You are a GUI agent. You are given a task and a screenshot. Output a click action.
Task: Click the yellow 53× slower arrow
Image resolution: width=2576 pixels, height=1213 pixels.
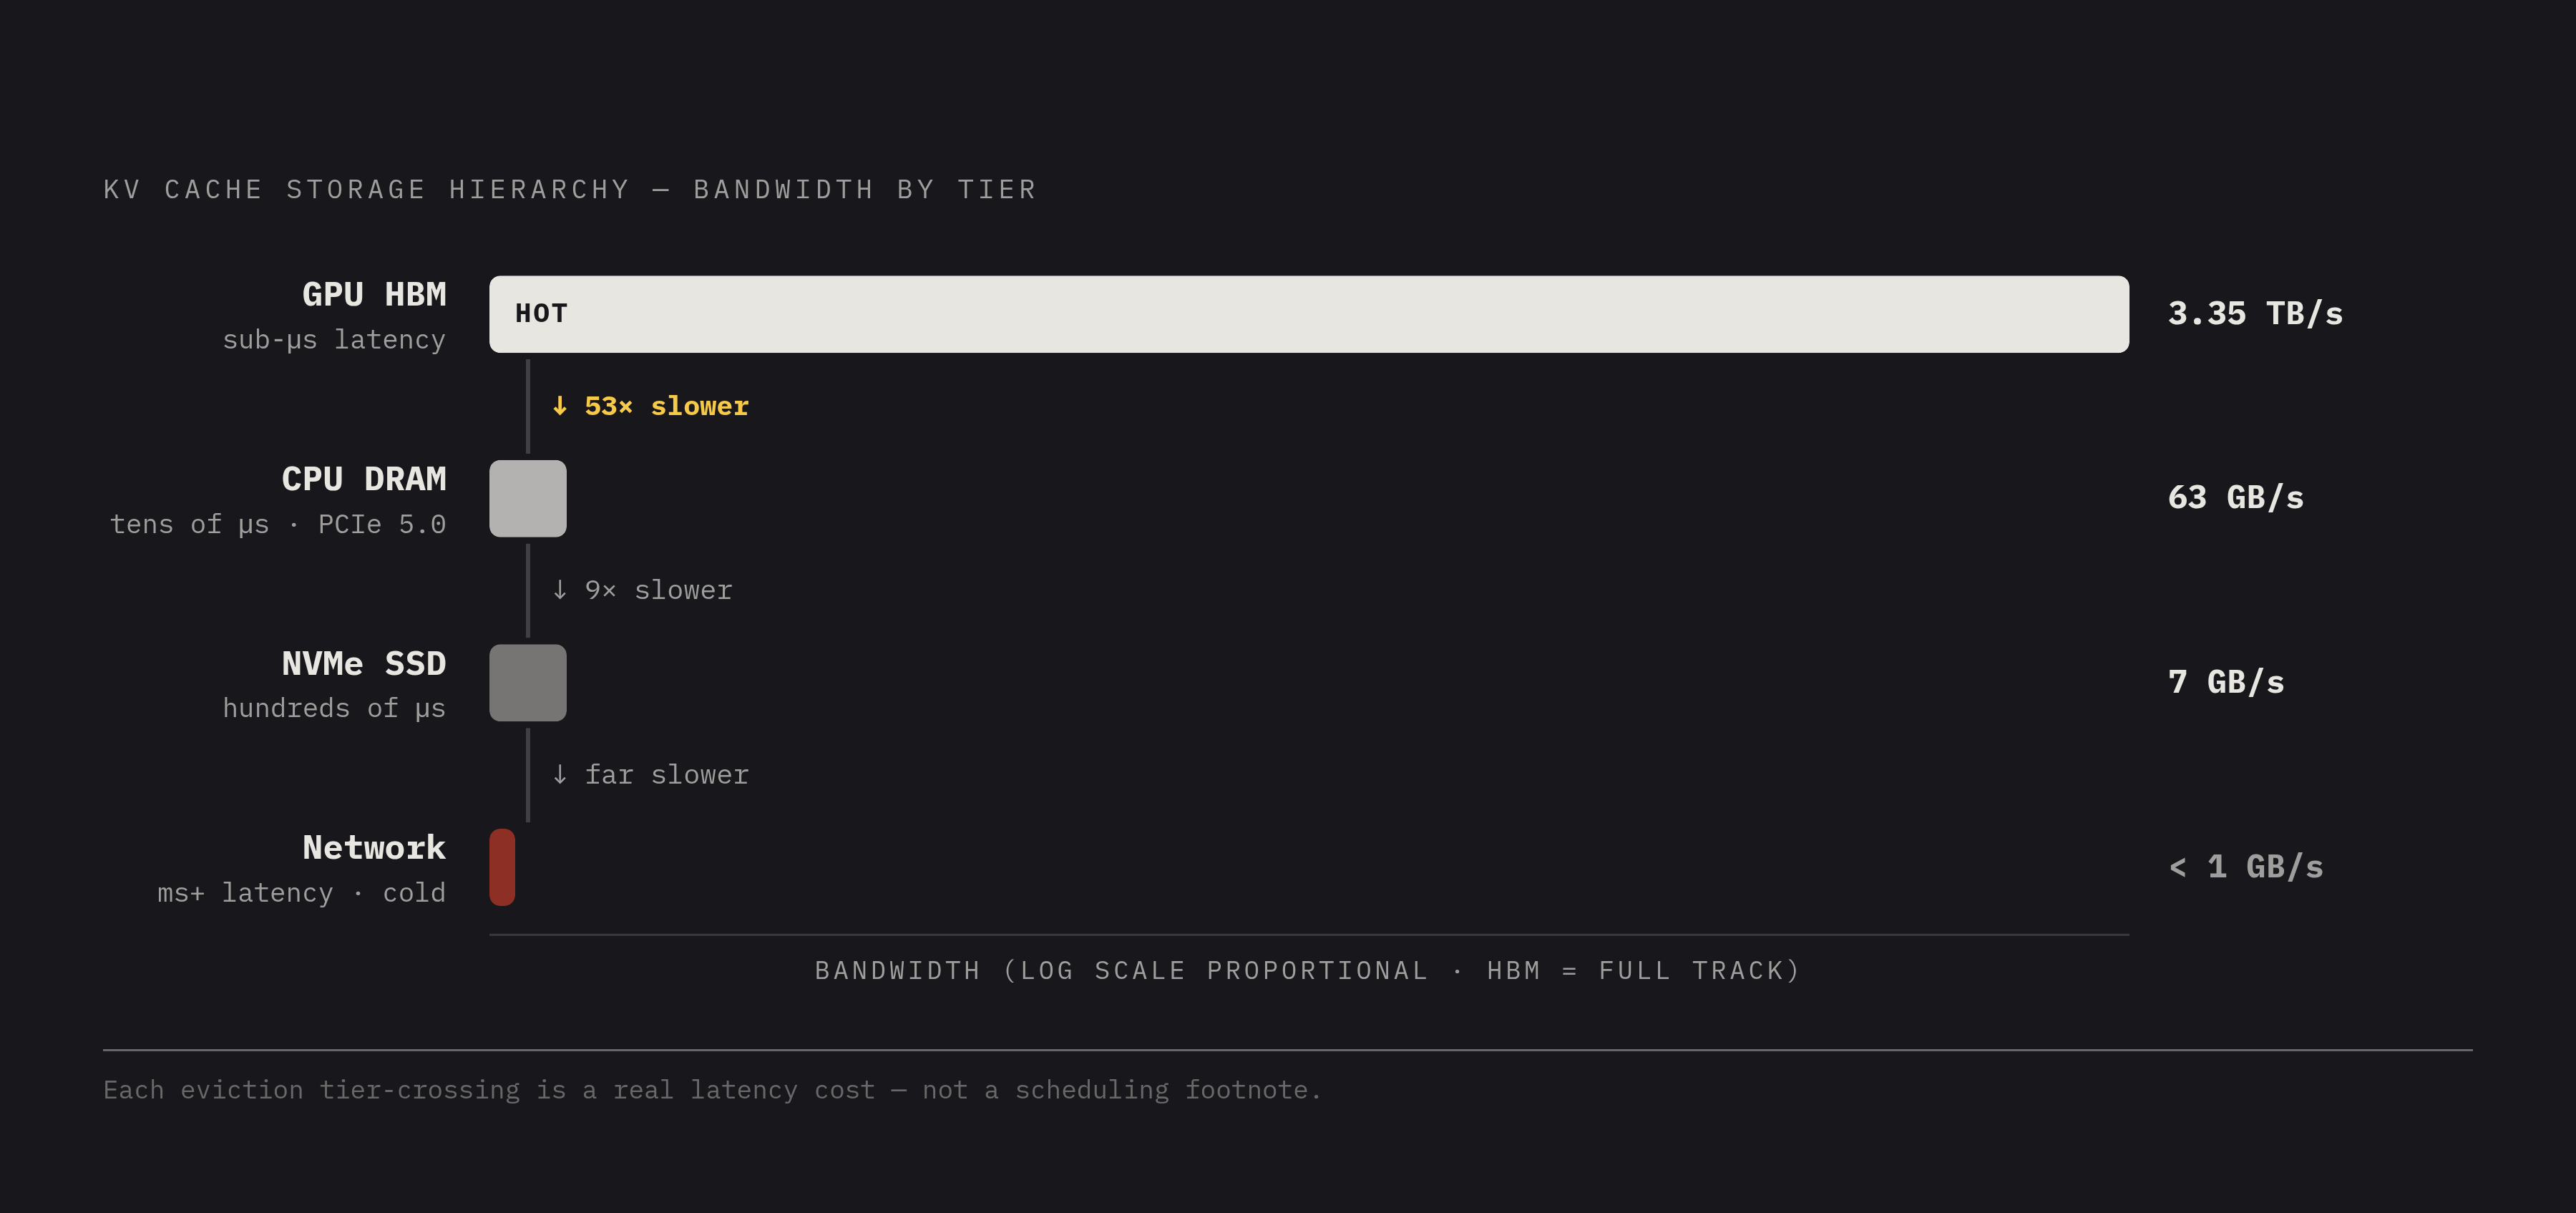[x=560, y=406]
